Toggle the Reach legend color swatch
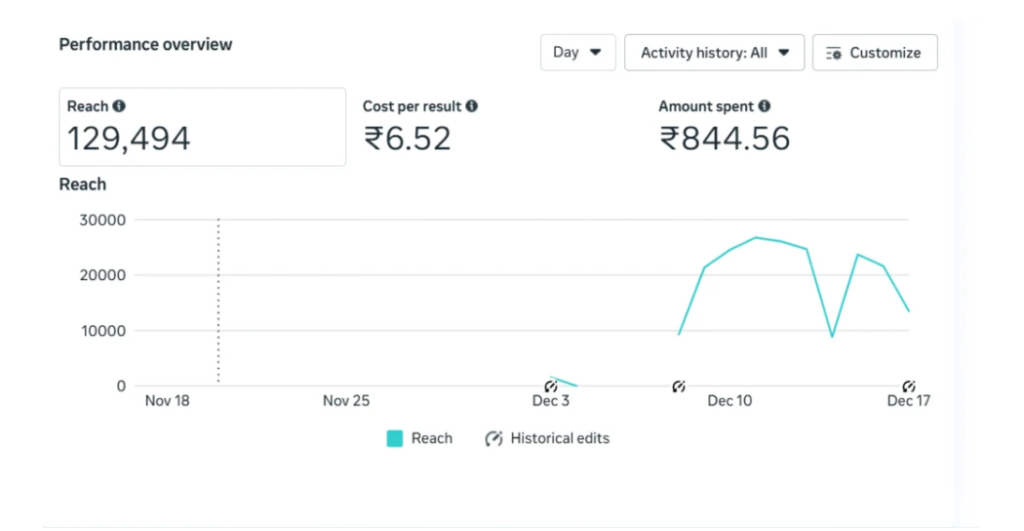Image resolution: width=1024 pixels, height=531 pixels. tap(395, 438)
